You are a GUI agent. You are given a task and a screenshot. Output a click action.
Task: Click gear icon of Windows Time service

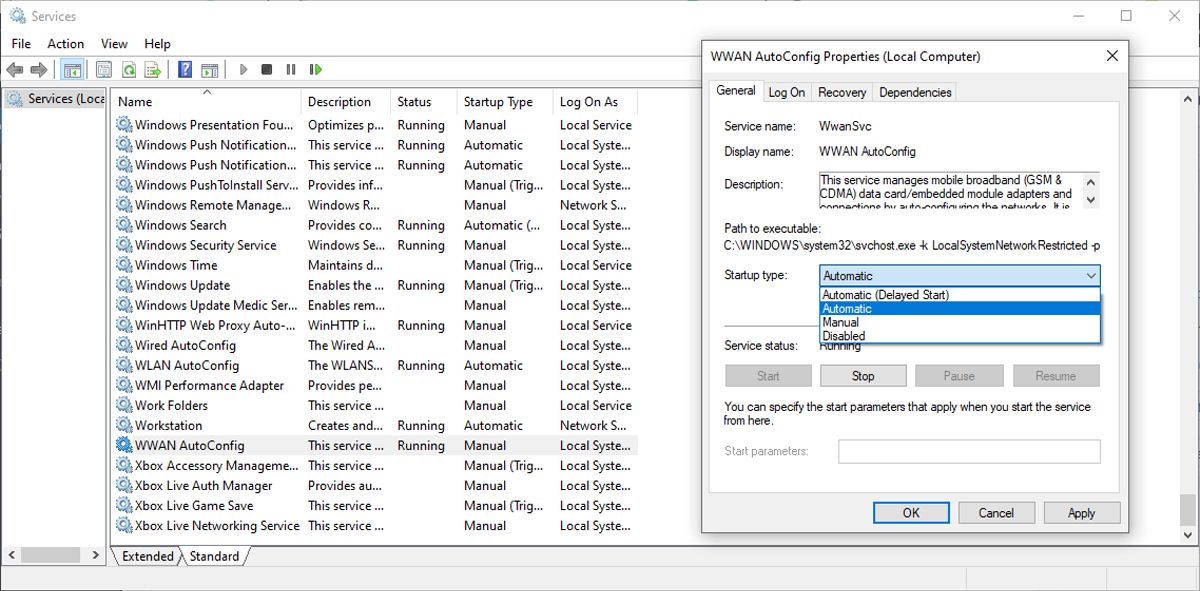point(124,265)
